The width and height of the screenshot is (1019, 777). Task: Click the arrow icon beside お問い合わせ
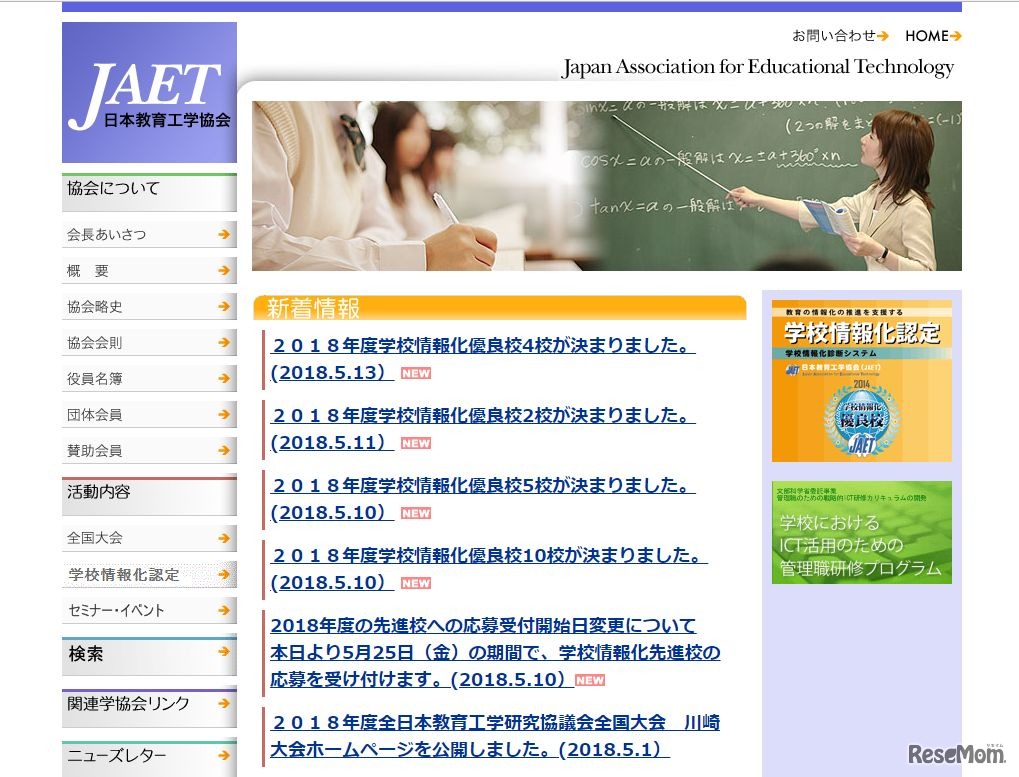tap(883, 36)
